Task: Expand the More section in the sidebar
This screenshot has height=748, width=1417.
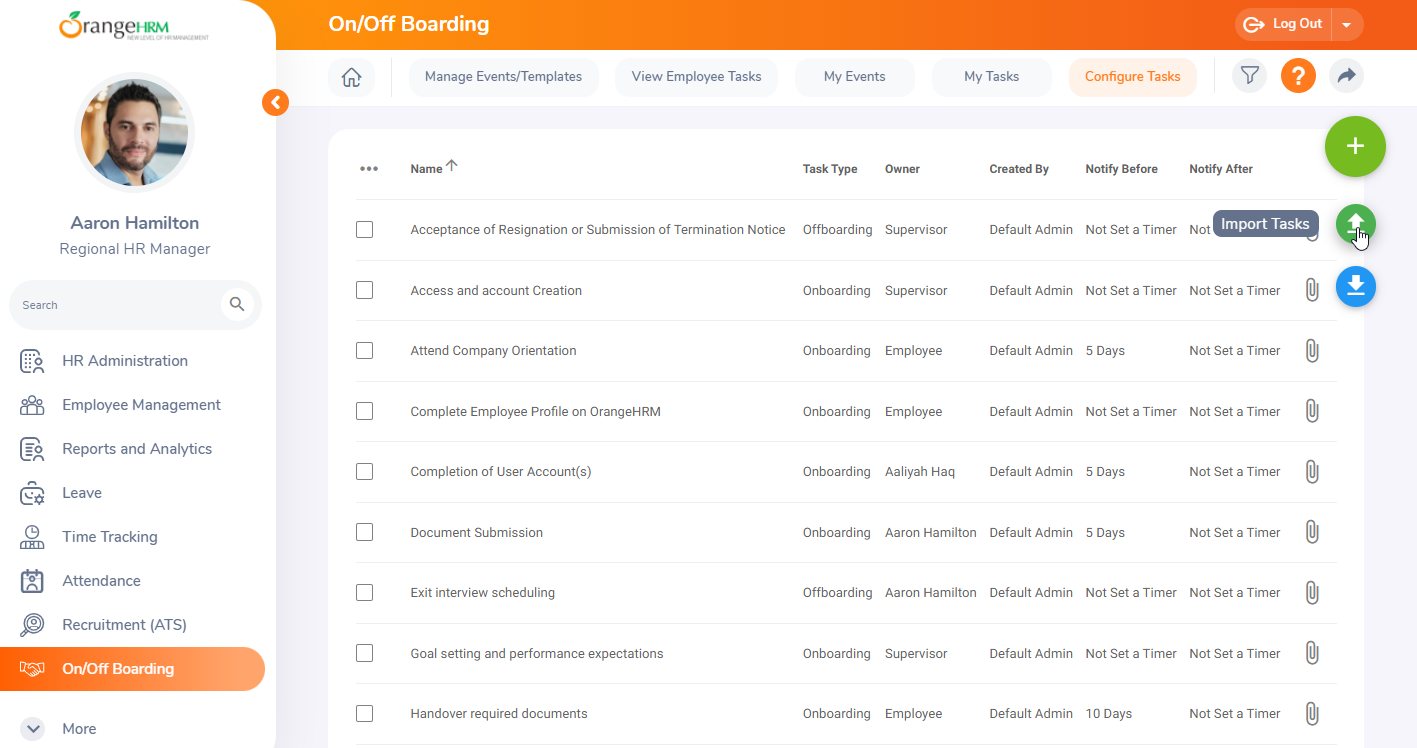Action: pyautogui.click(x=33, y=729)
